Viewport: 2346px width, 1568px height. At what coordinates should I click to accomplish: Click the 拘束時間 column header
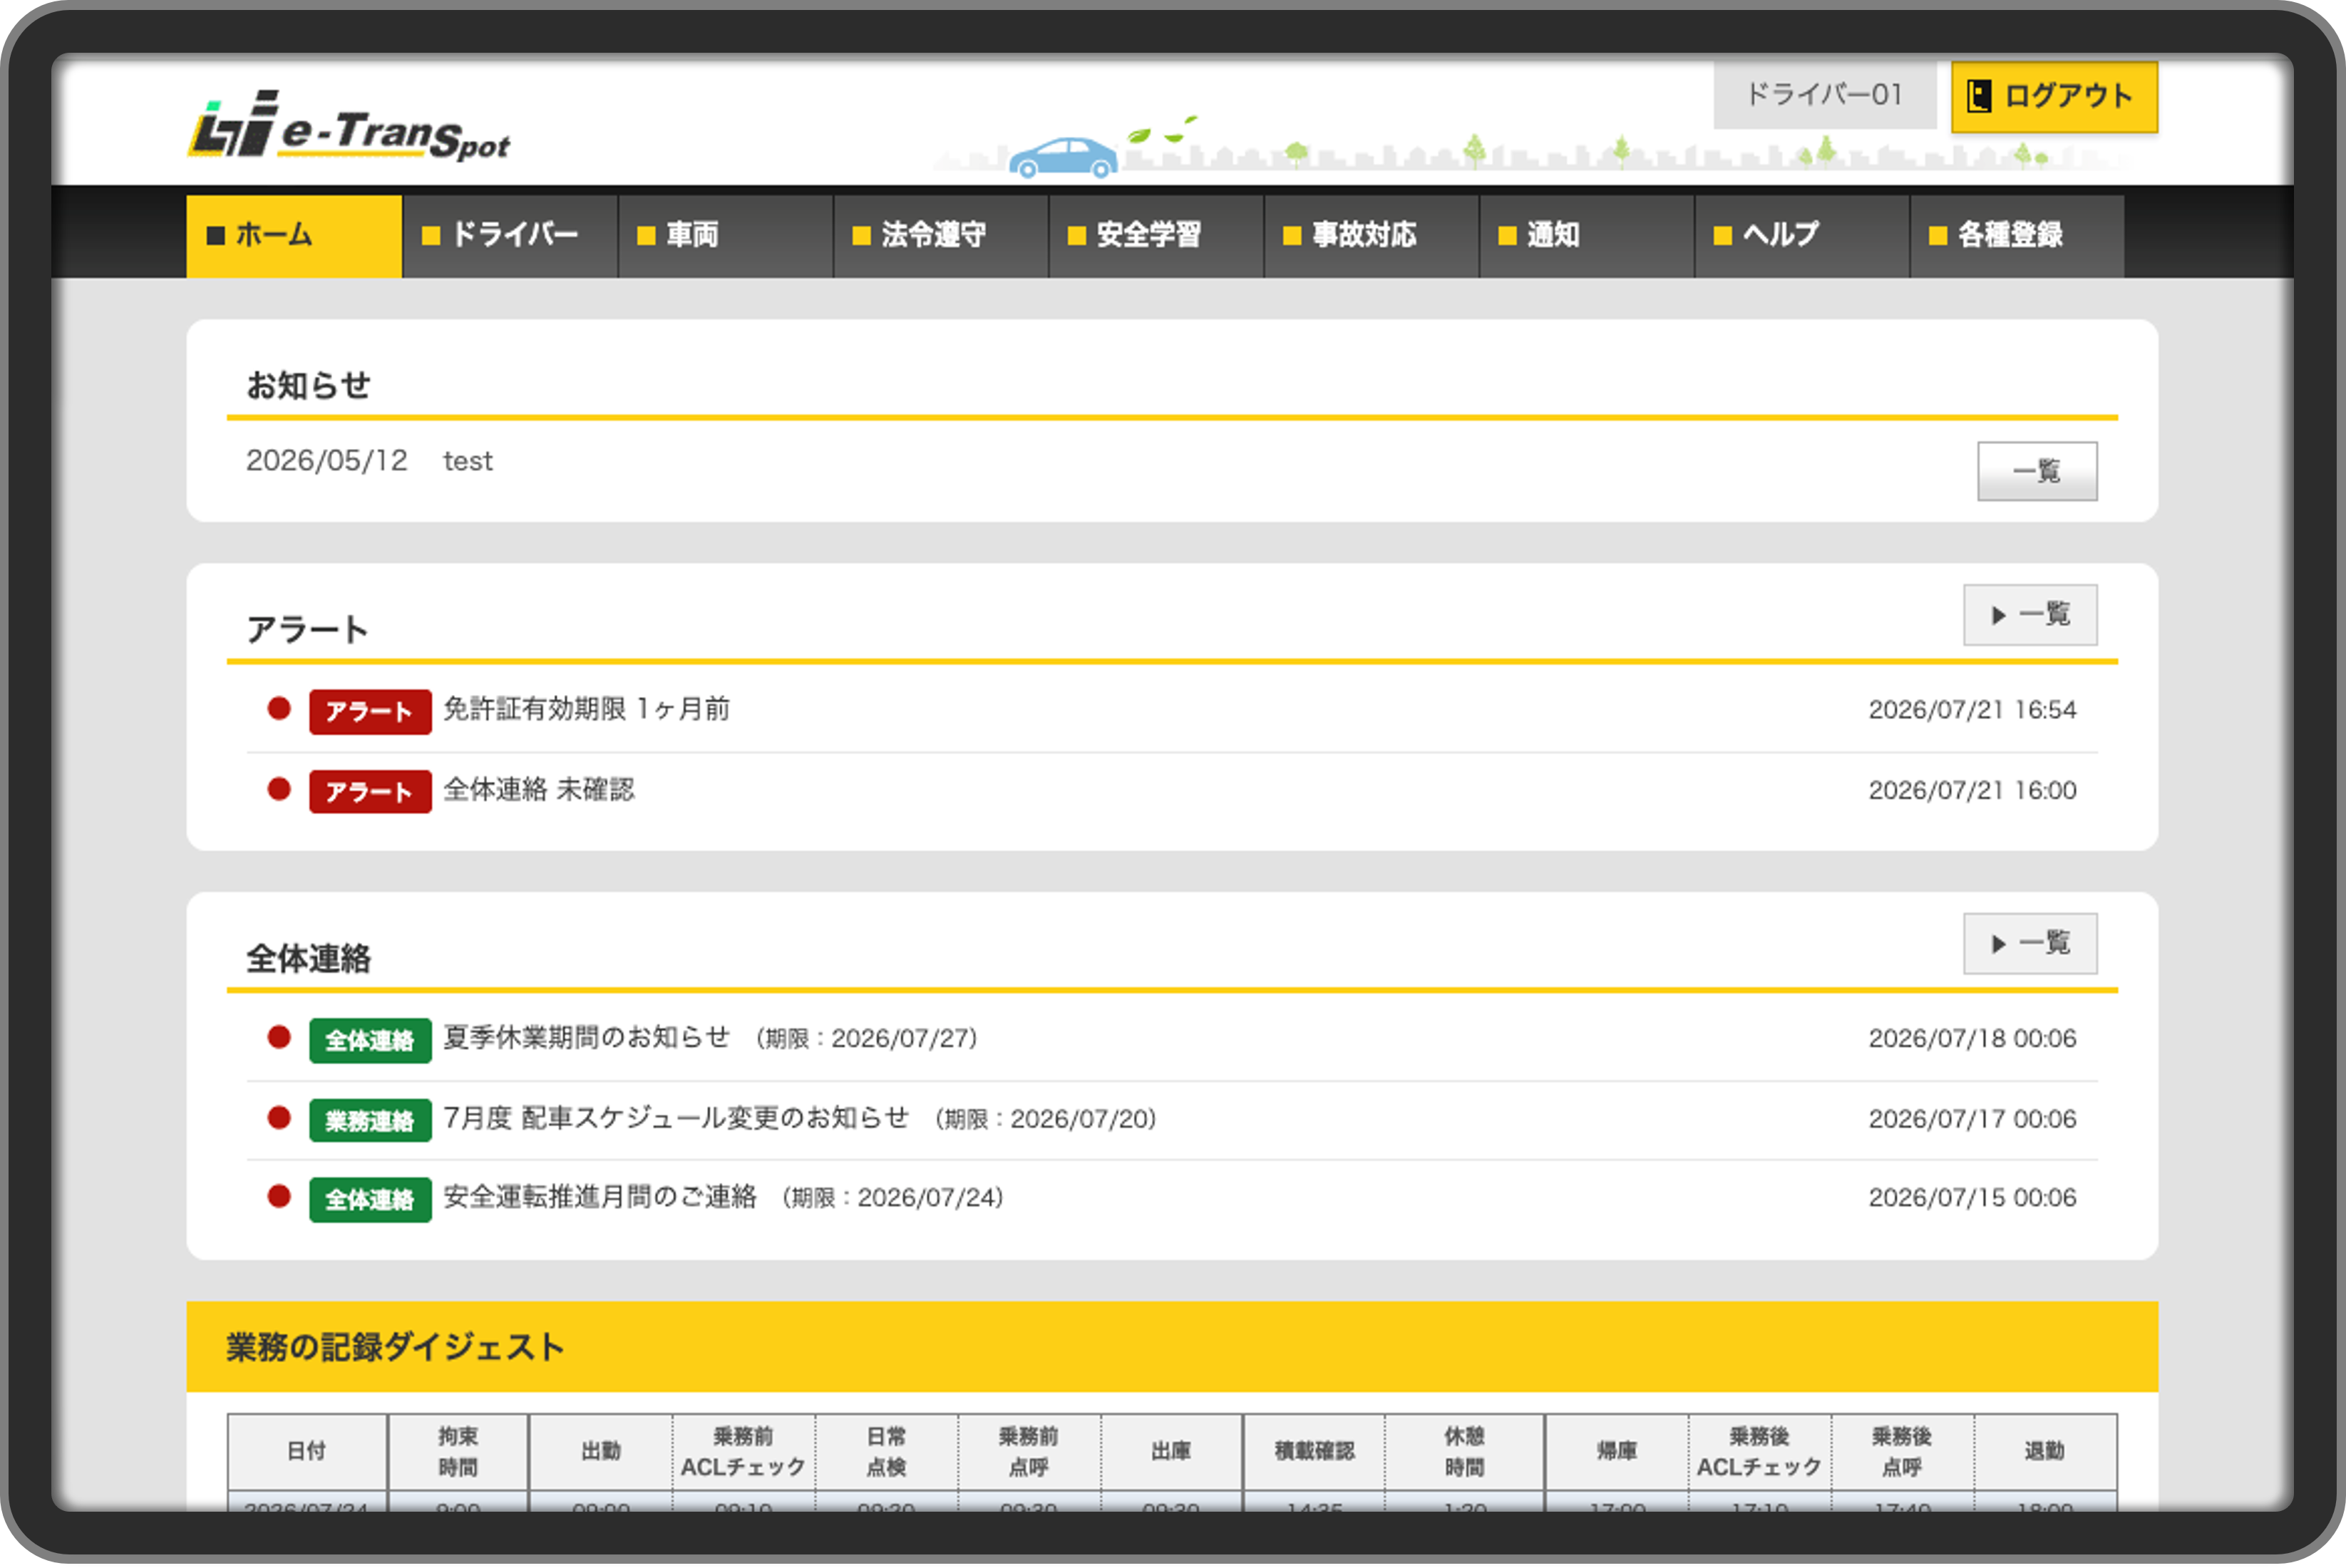458,1451
